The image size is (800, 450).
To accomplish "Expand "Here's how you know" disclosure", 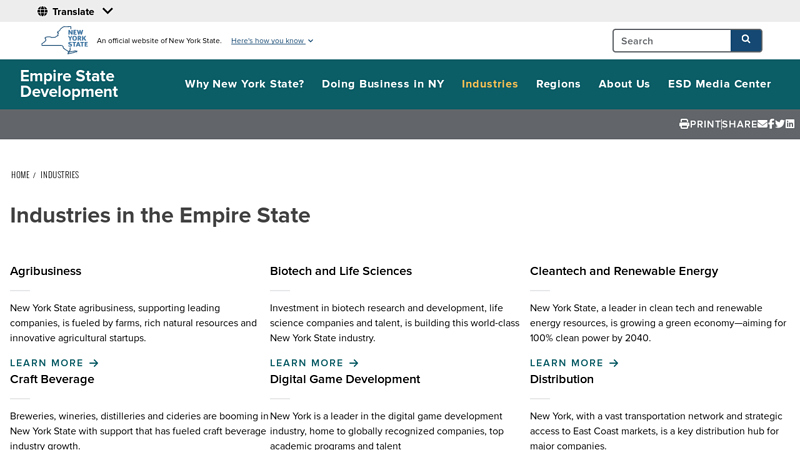I will point(272,41).
